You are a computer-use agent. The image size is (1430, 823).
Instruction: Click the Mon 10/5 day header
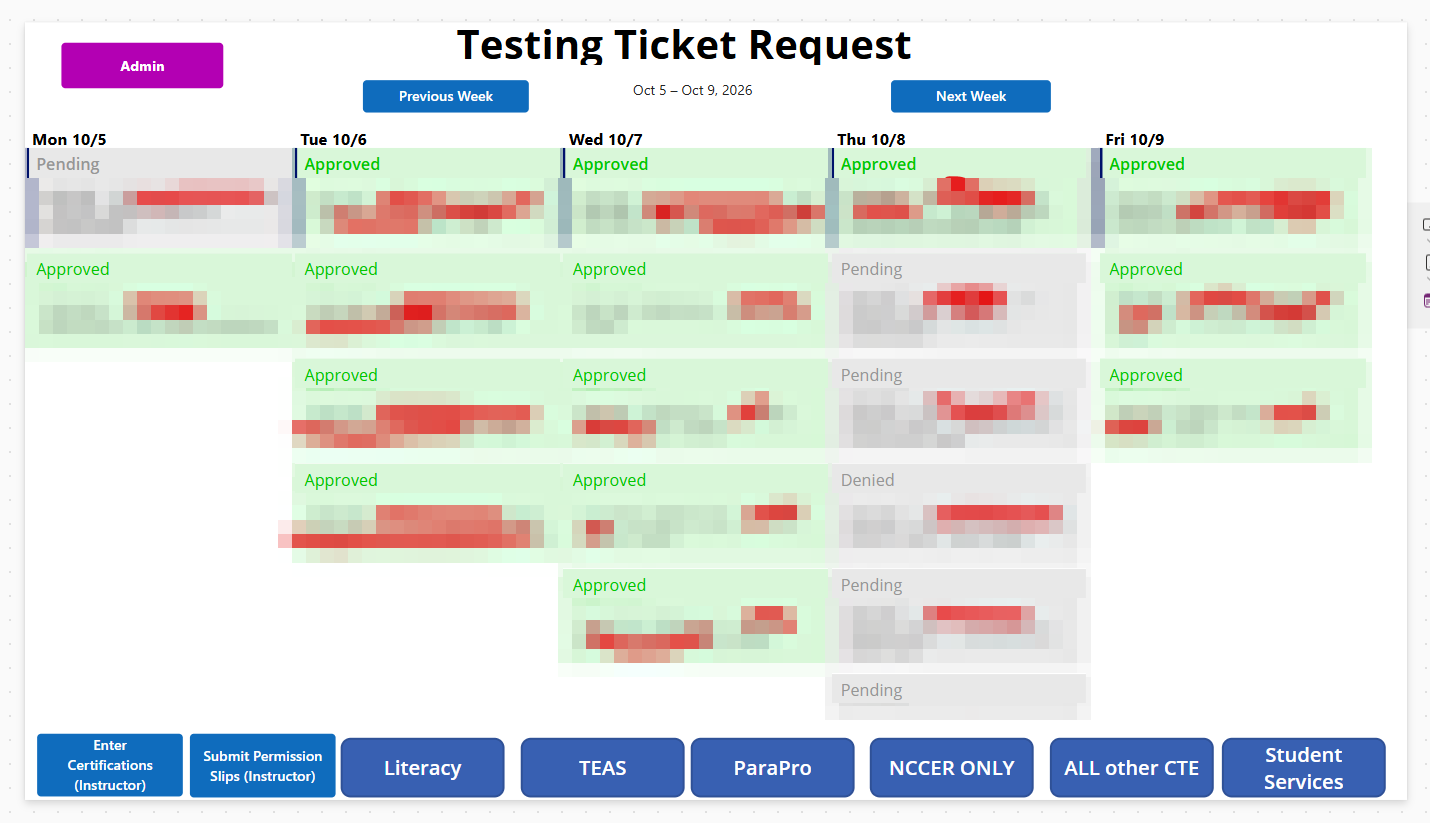coord(69,139)
